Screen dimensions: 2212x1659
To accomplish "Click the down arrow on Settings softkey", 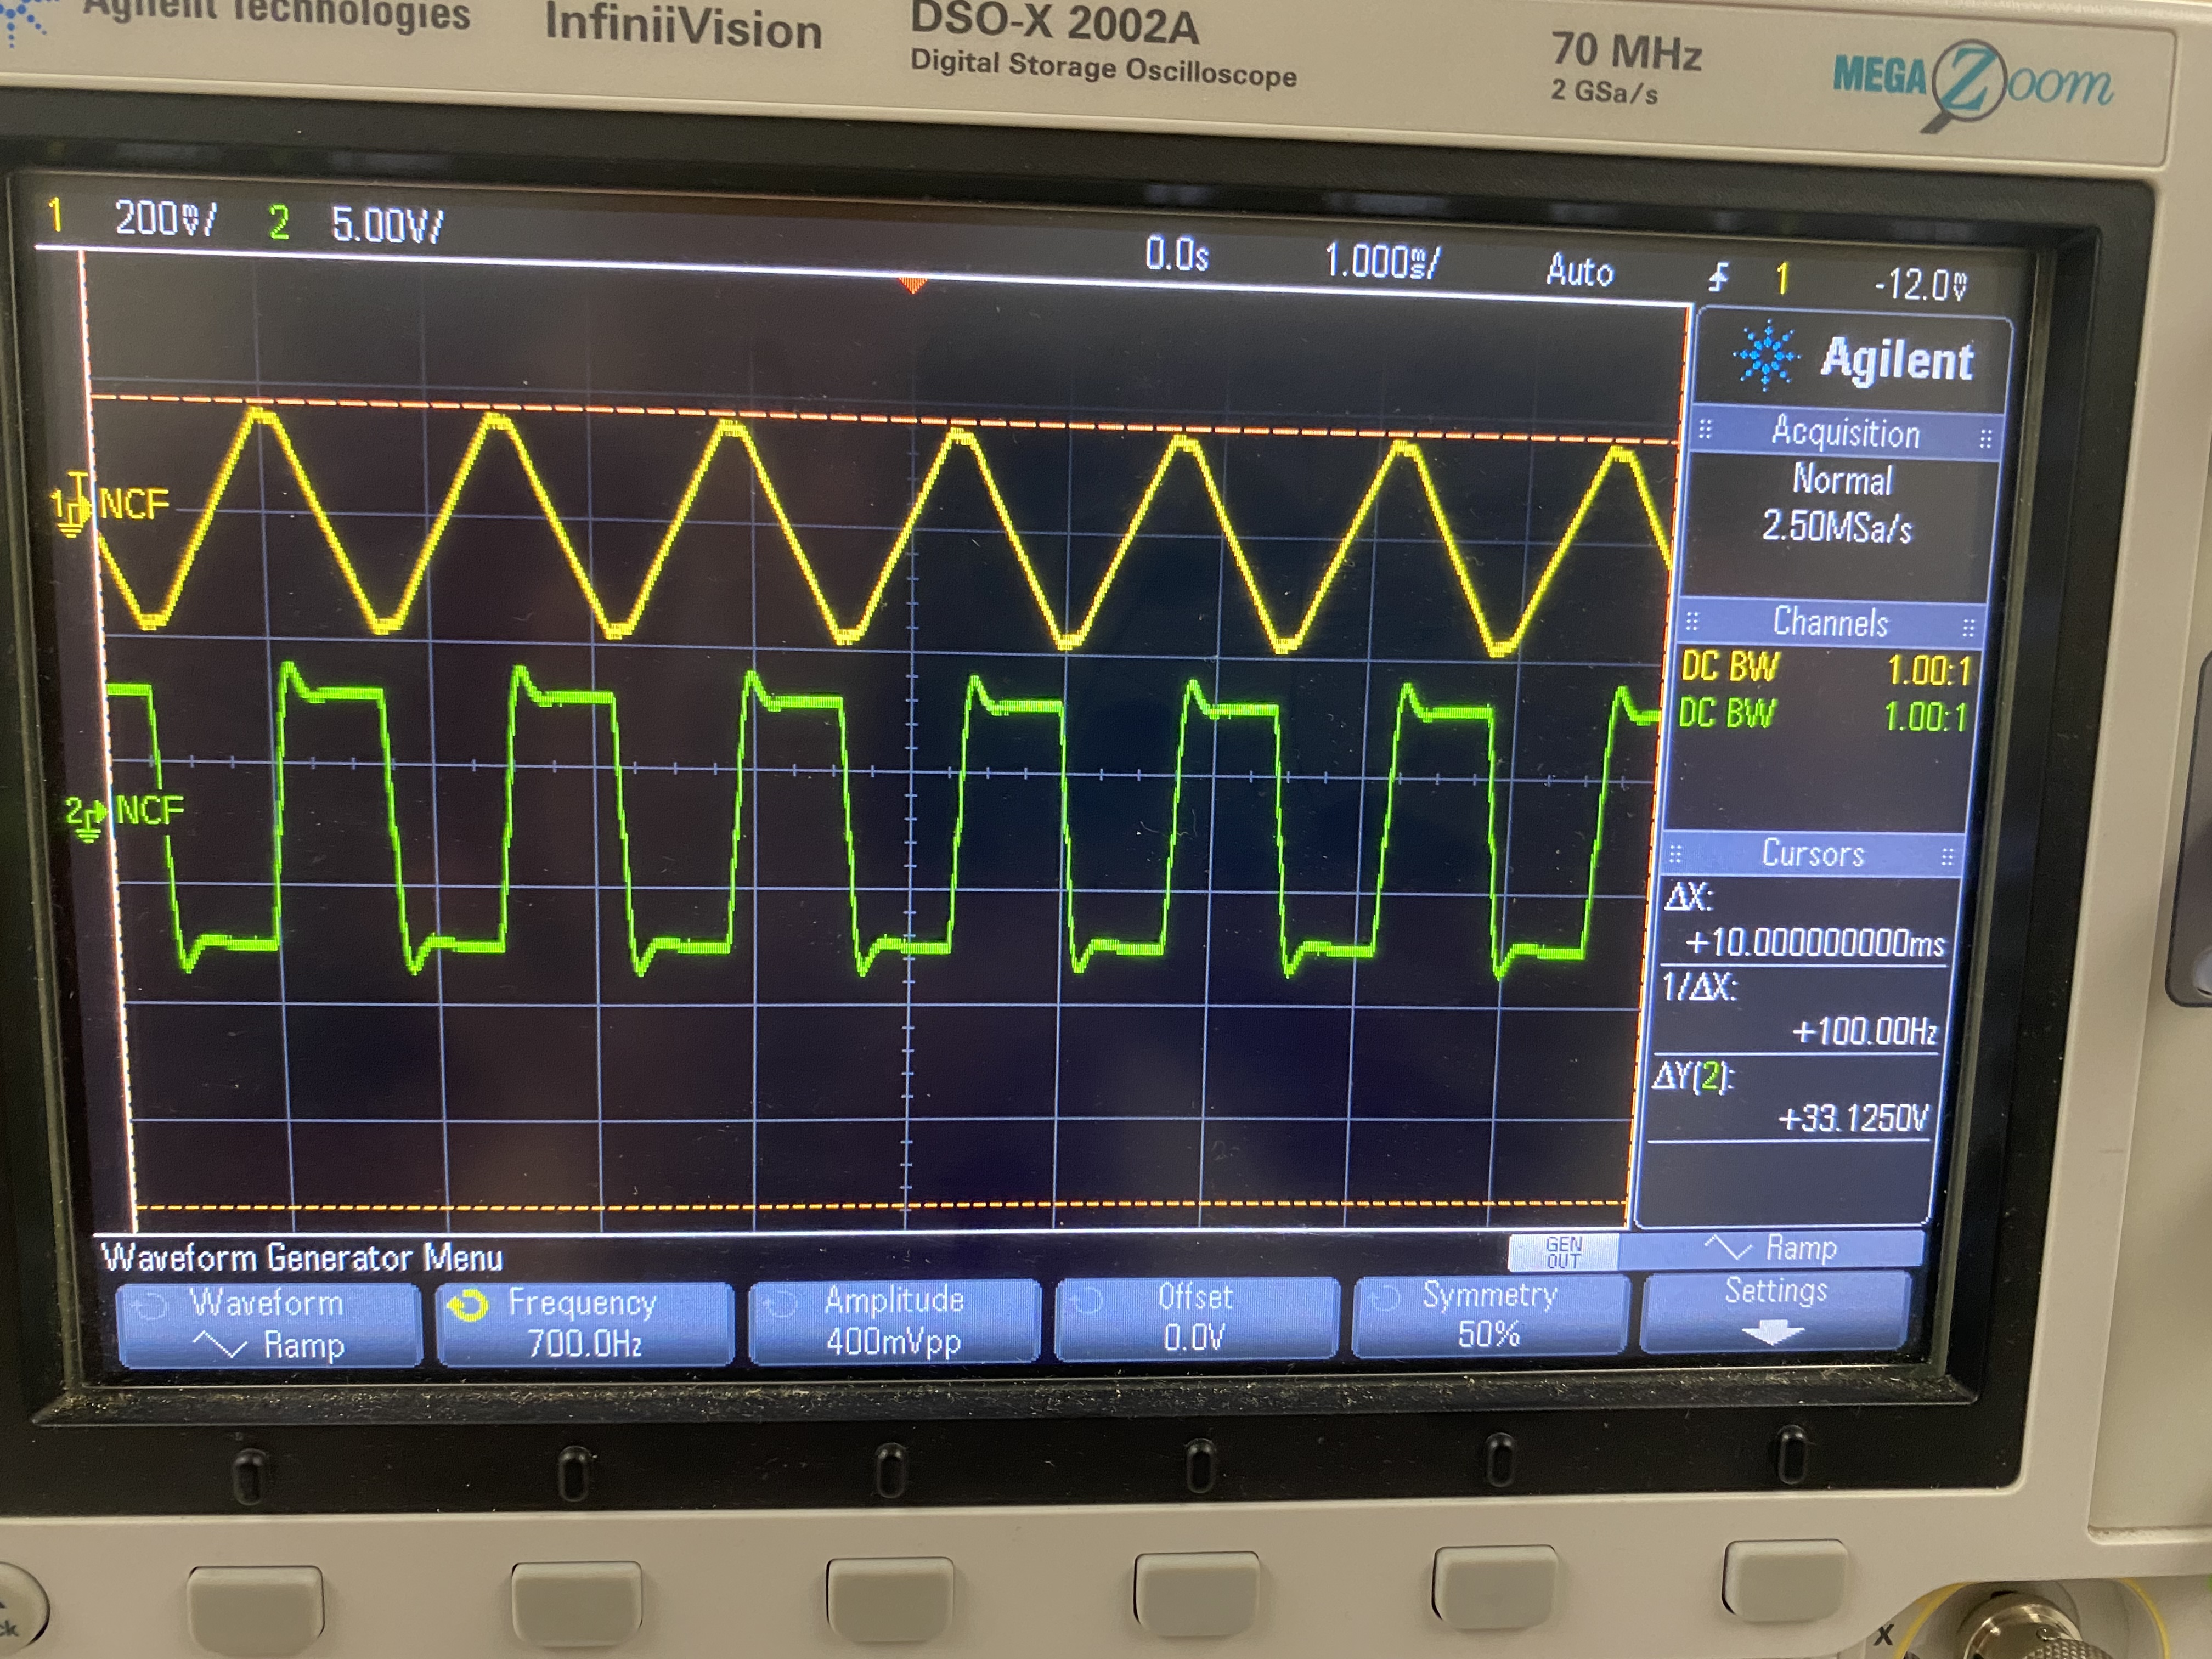I will (1773, 1333).
